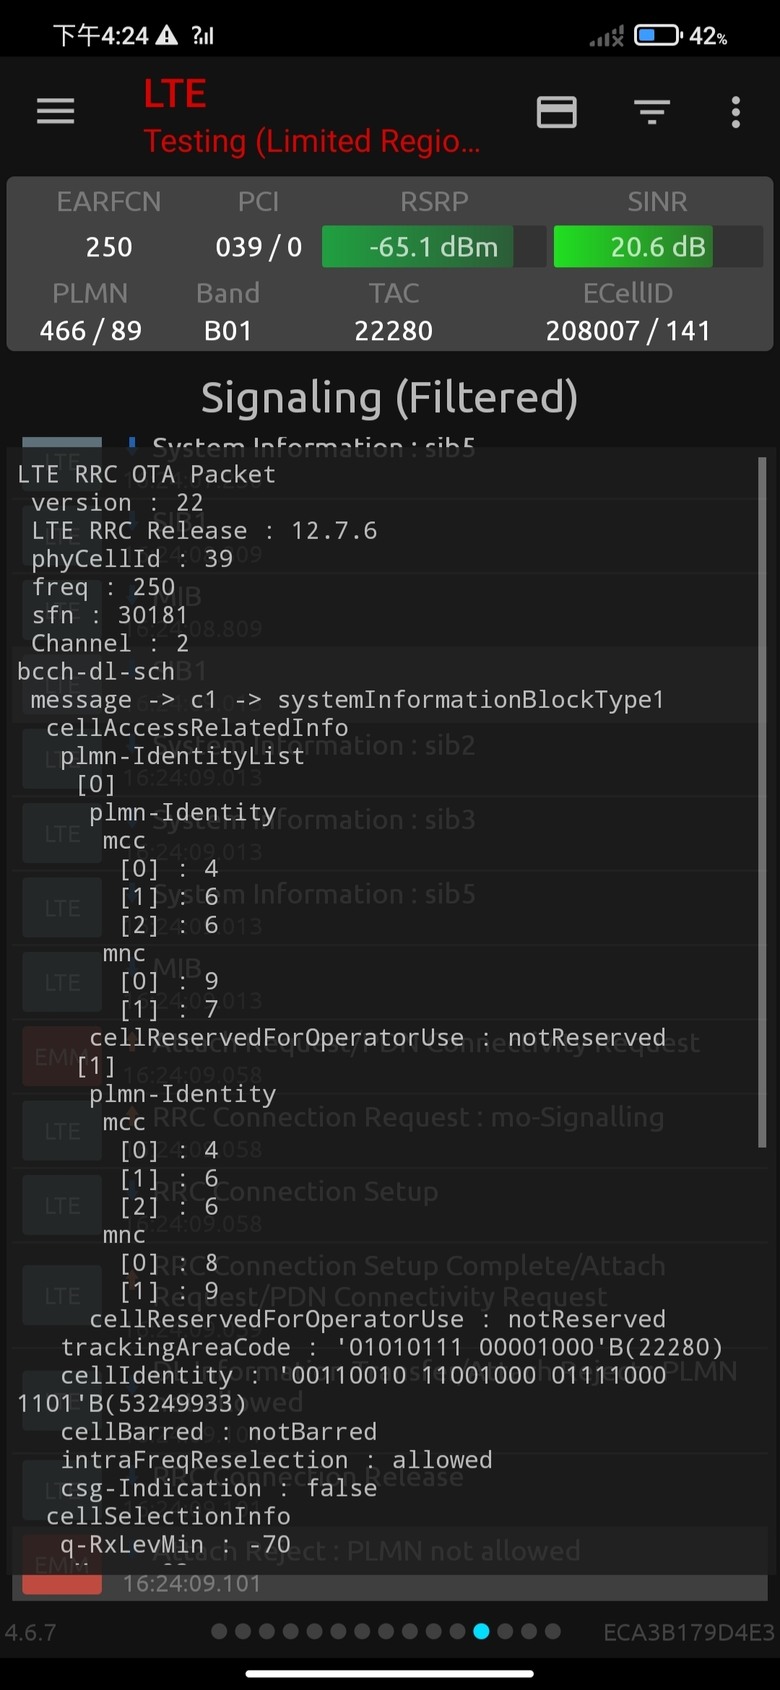This screenshot has height=1690, width=780.
Task: Open the signaling filter icon
Action: [651, 111]
